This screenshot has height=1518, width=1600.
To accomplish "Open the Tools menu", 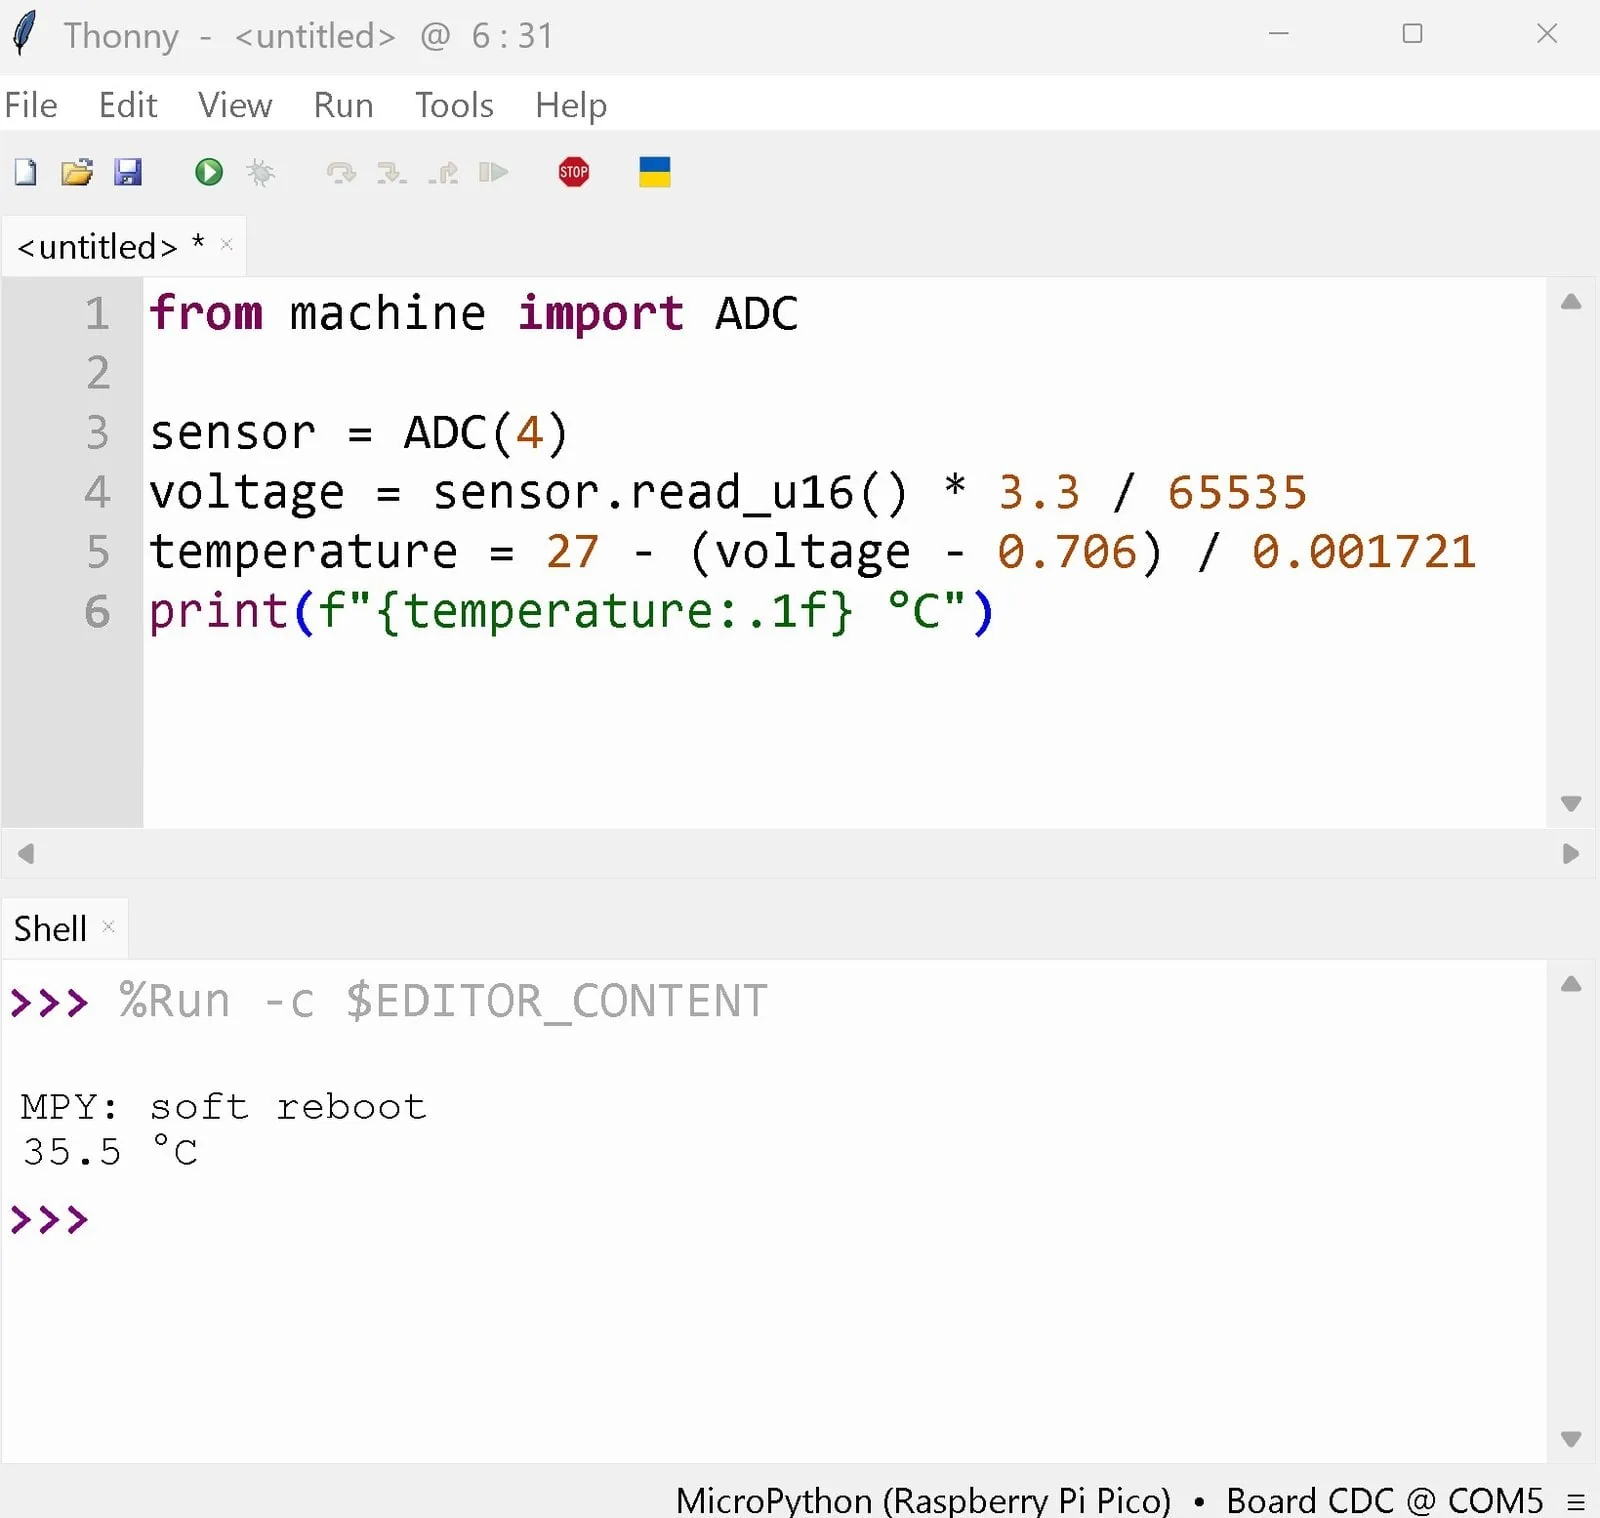I will click(454, 105).
